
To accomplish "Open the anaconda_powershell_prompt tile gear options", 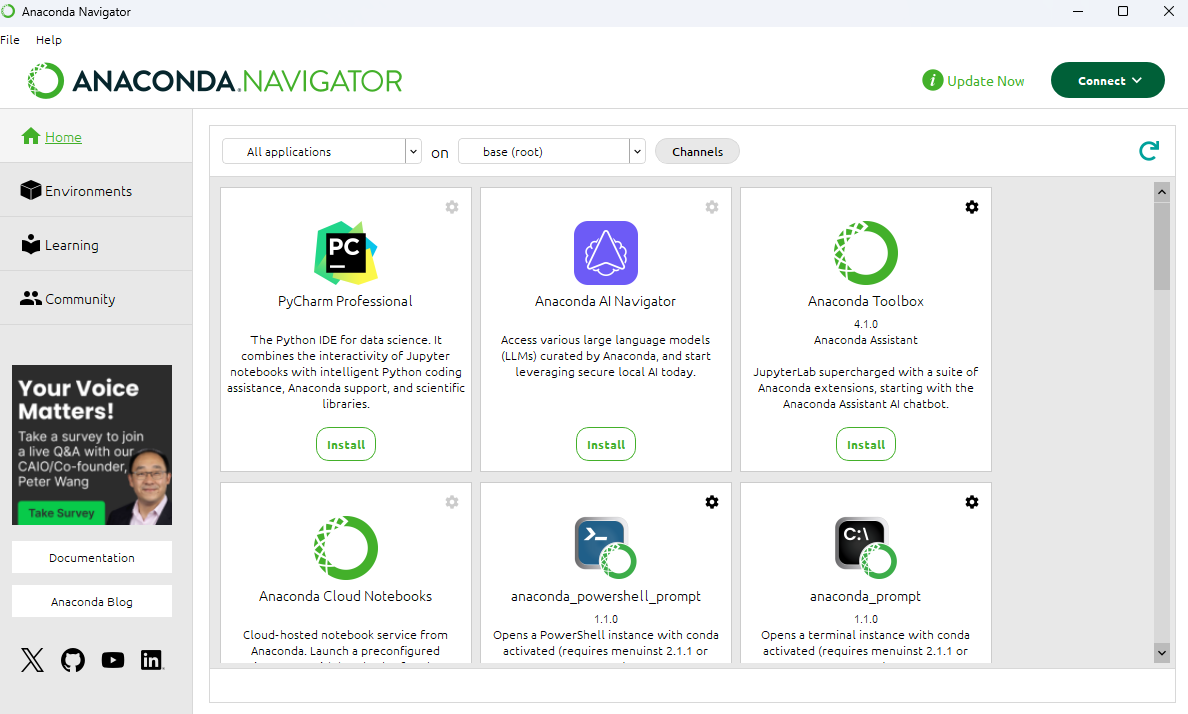I will [711, 502].
